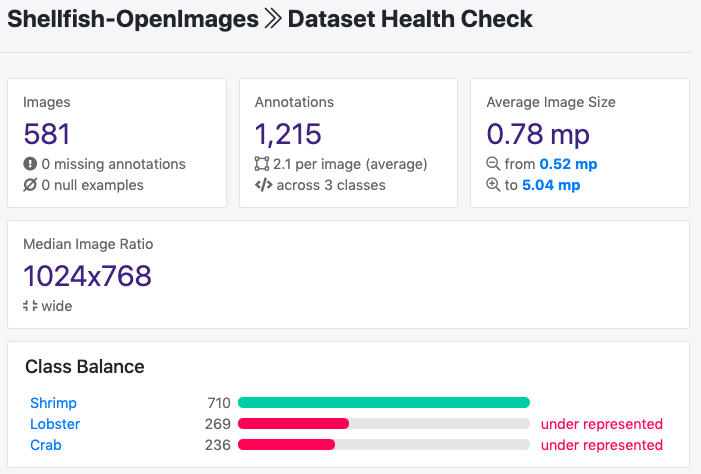Click the Lobster count 269
The height and width of the screenshot is (474, 701).
[x=218, y=424]
